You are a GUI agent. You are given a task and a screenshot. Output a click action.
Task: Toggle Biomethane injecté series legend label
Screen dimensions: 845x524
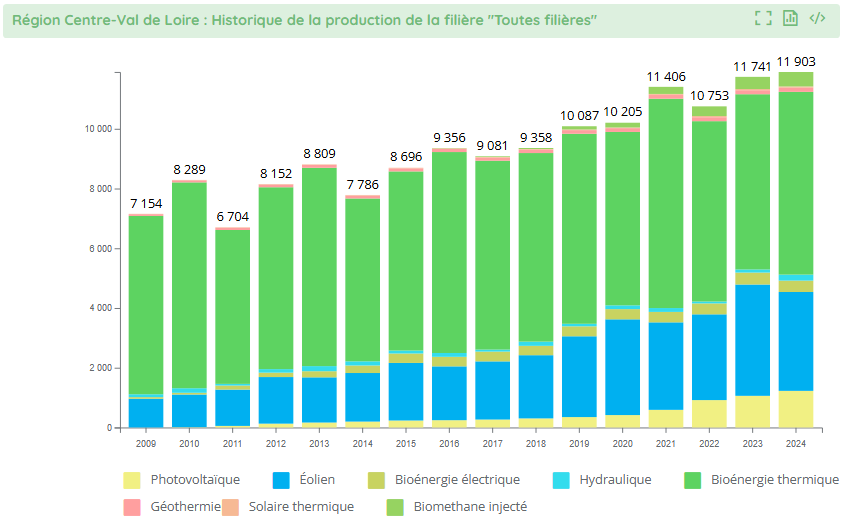coord(470,507)
